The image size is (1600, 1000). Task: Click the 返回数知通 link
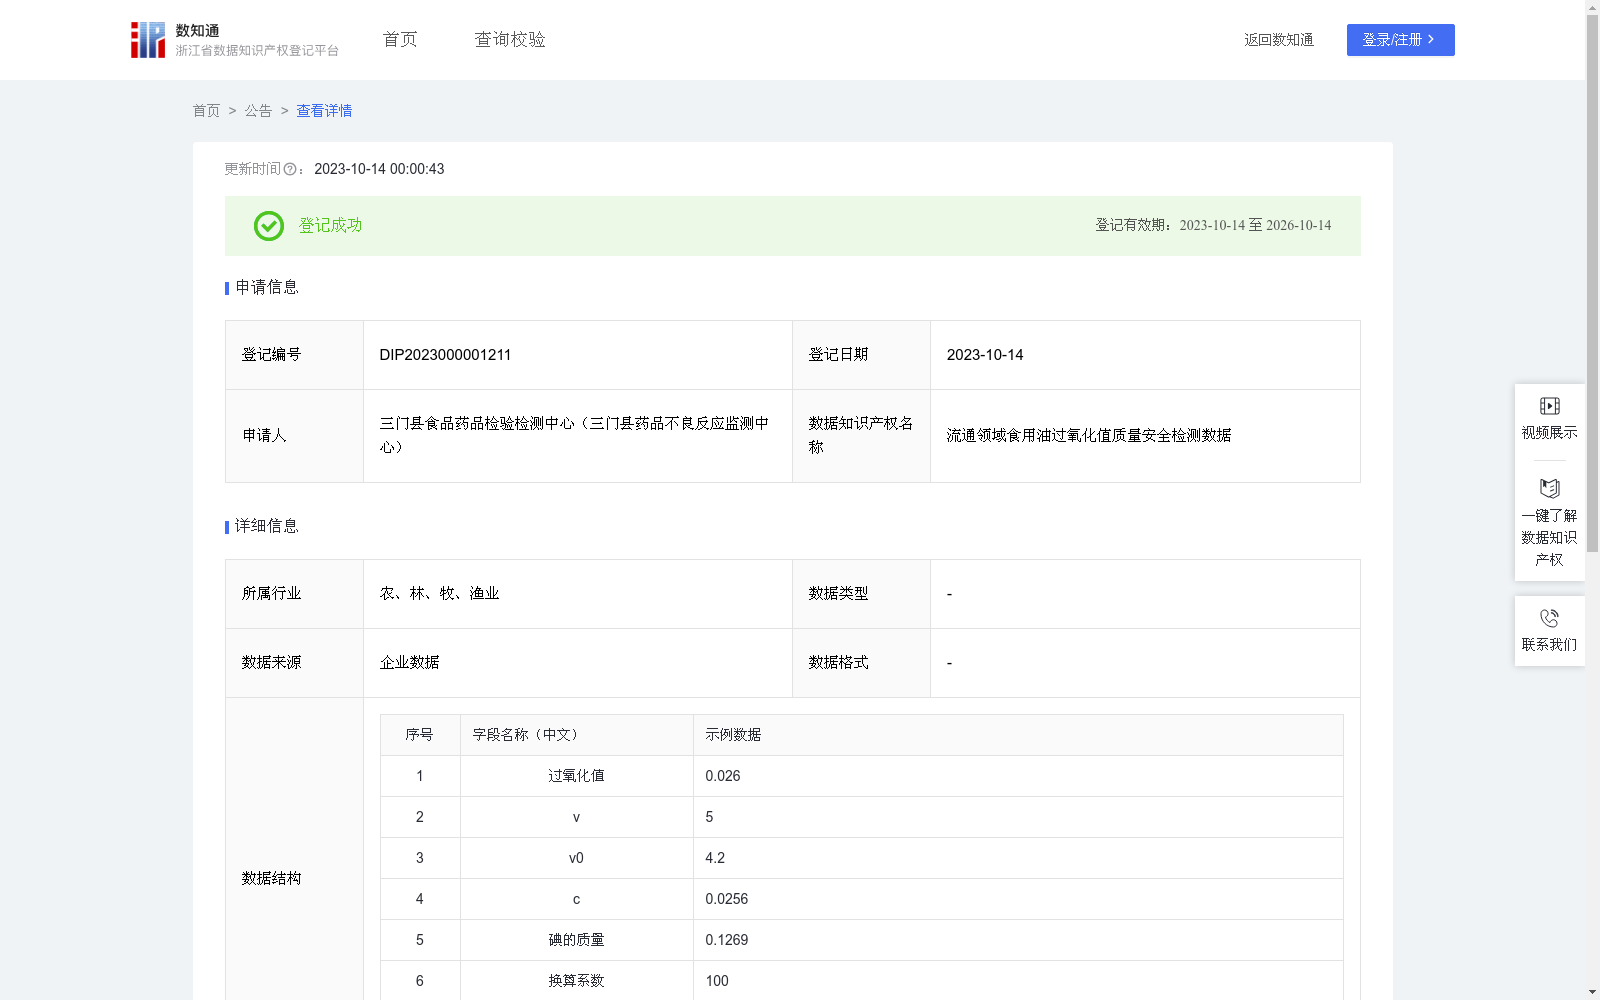coord(1279,40)
